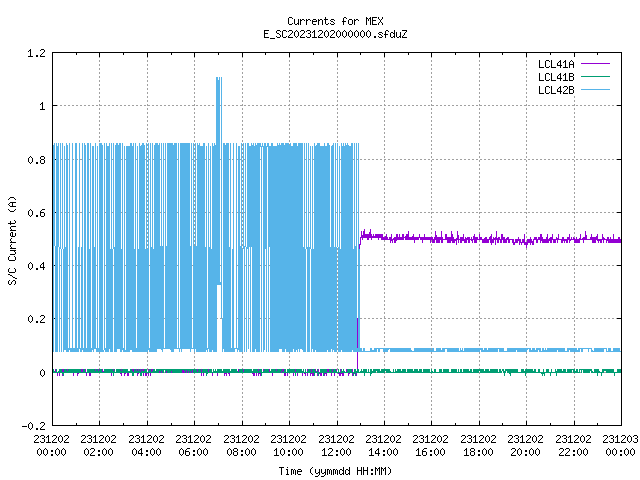Click the 231202 02:00 x-axis tick label
This screenshot has width=640, height=480.
click(x=98, y=446)
